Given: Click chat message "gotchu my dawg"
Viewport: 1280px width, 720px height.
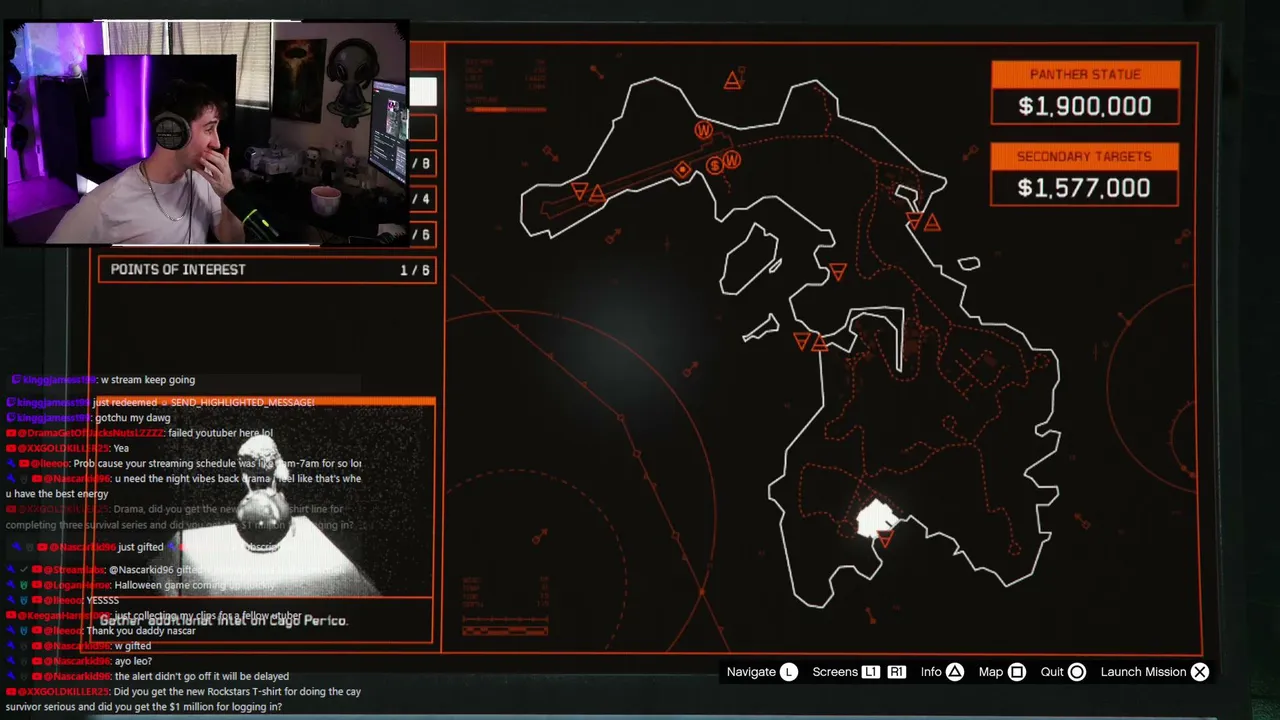Looking at the screenshot, I should coord(133,418).
